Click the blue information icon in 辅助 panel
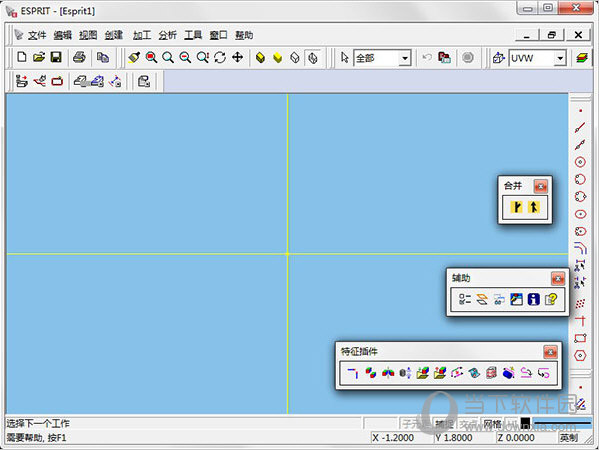 pyautogui.click(x=533, y=299)
